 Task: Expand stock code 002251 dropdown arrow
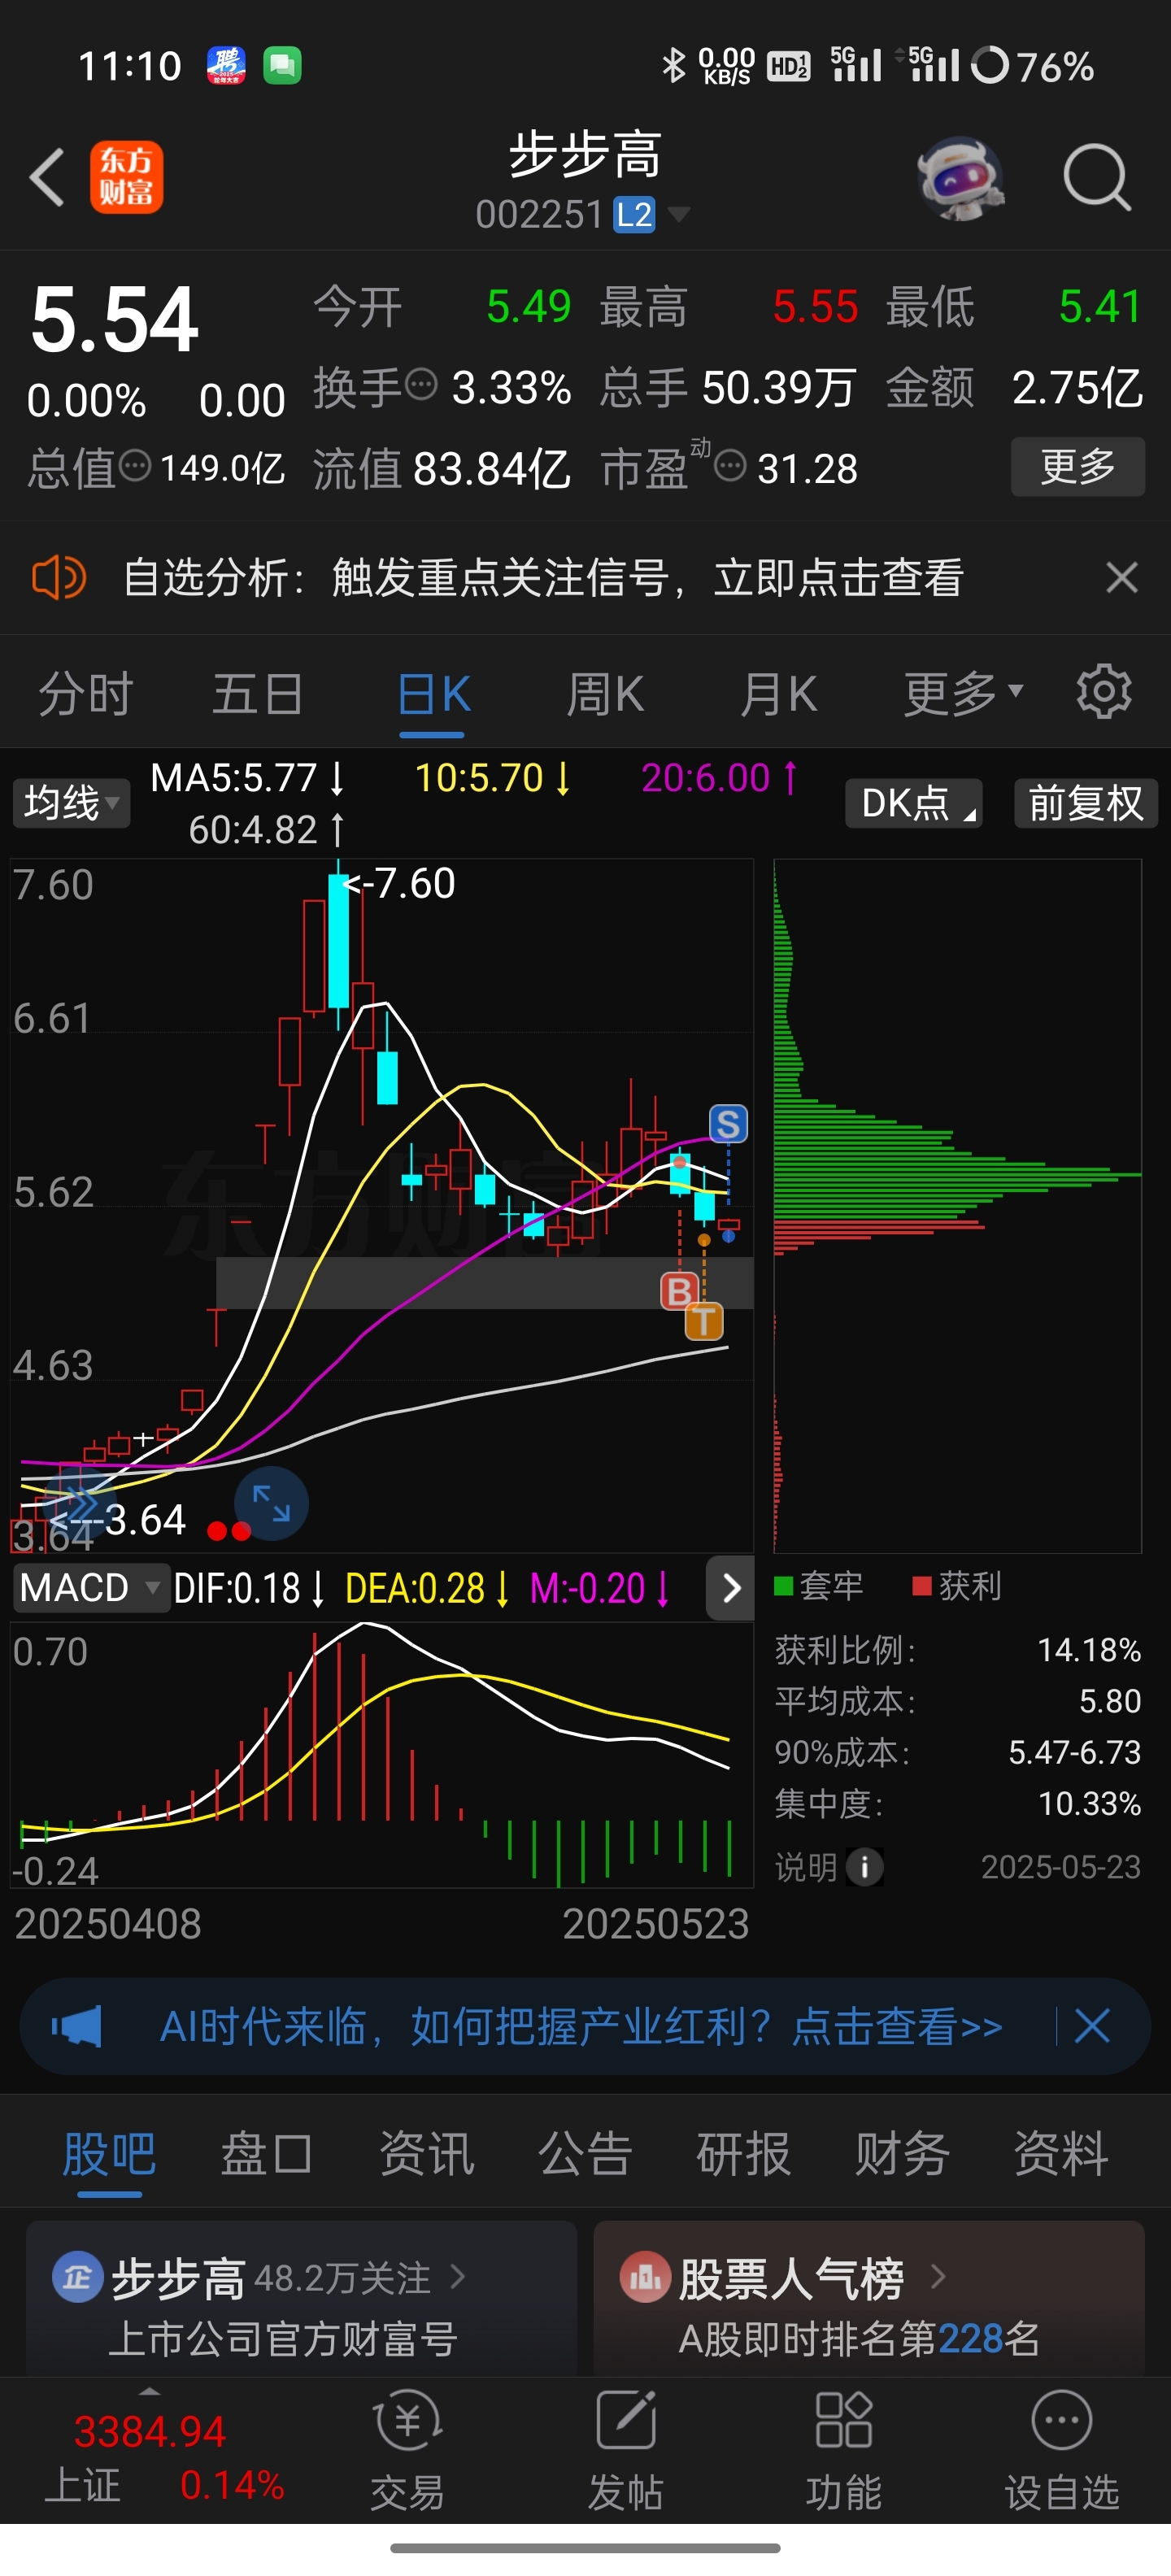(678, 214)
